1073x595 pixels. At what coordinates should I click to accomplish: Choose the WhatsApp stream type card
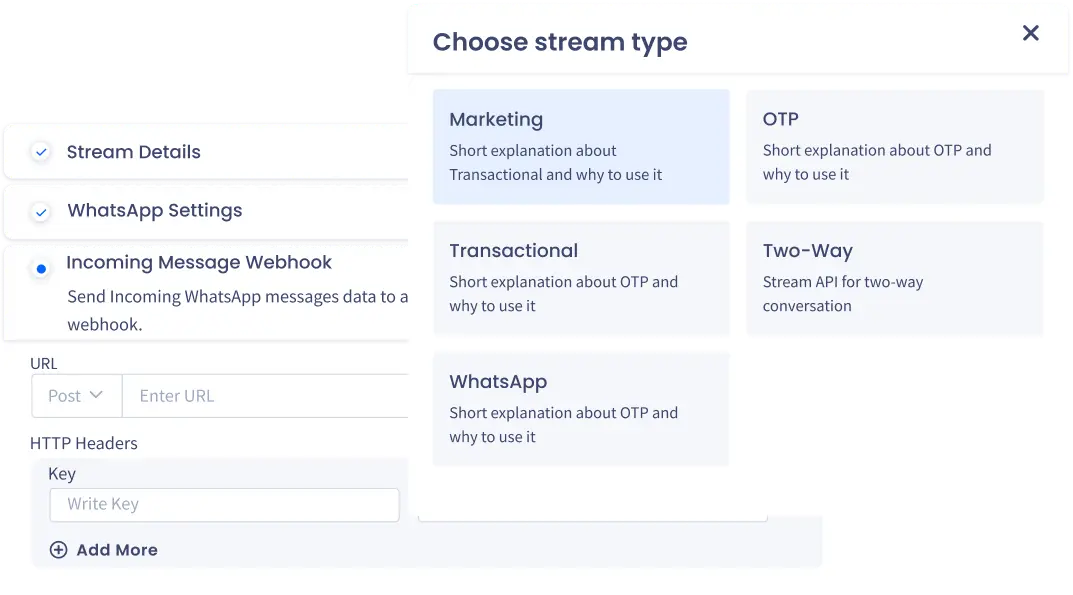tap(581, 409)
